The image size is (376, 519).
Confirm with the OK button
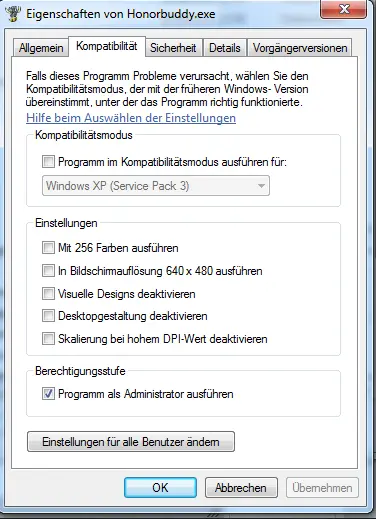click(x=160, y=488)
